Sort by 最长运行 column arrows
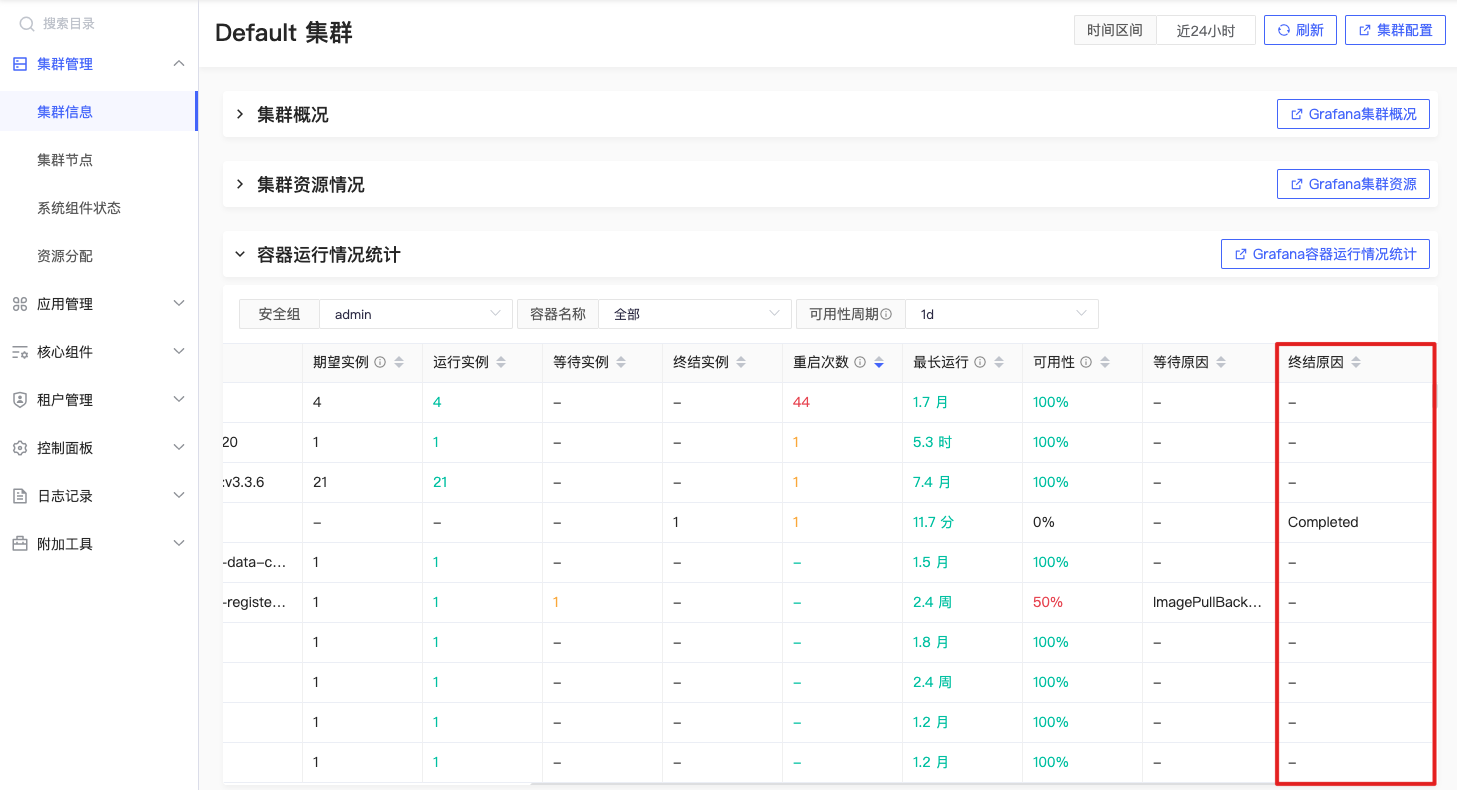 pyautogui.click(x=999, y=363)
